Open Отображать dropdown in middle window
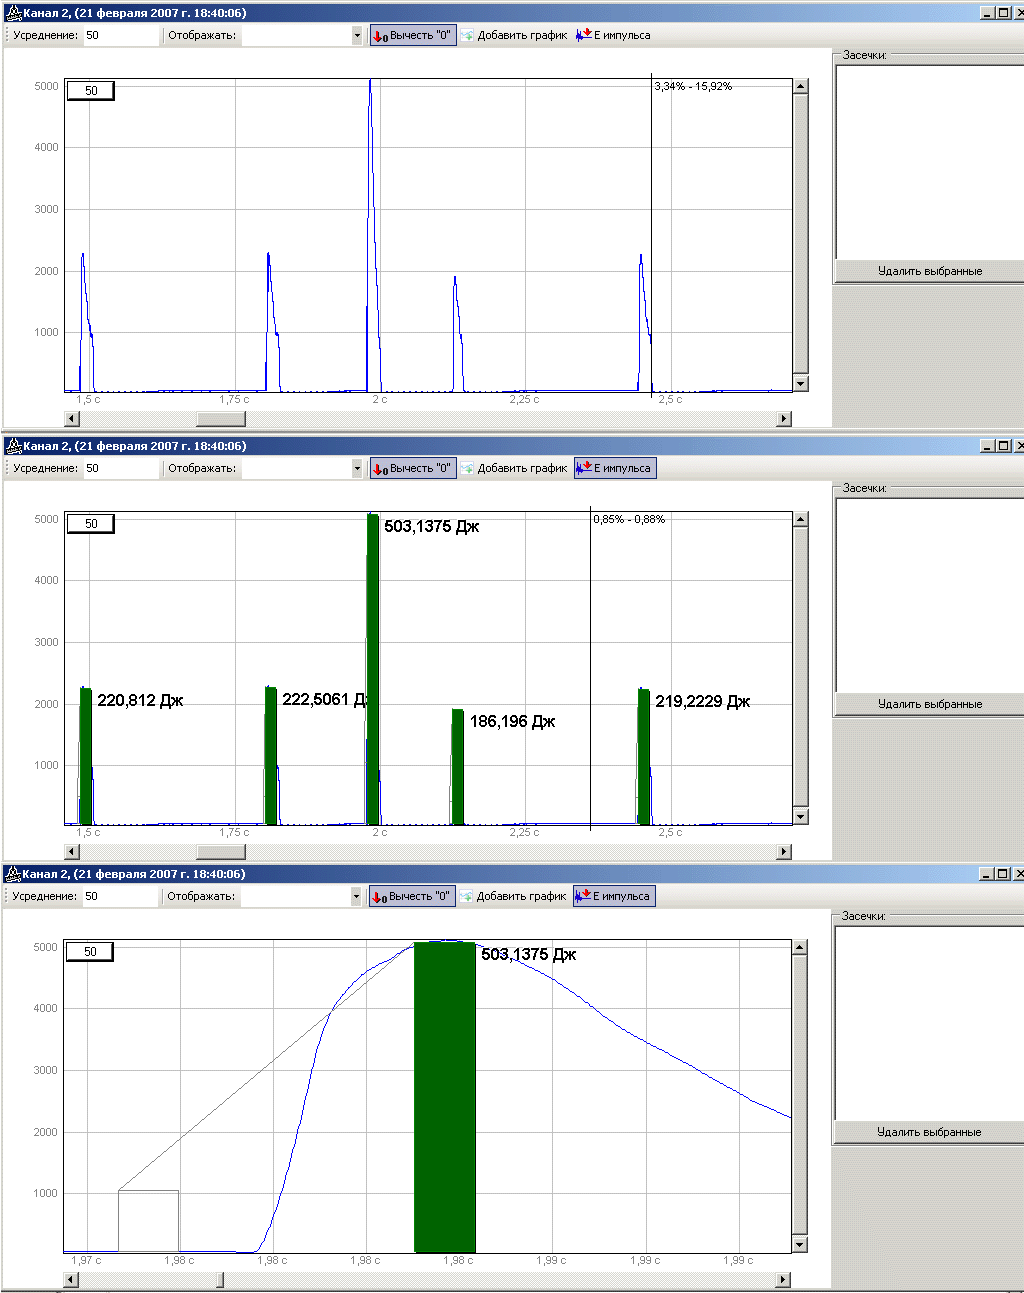 [357, 468]
